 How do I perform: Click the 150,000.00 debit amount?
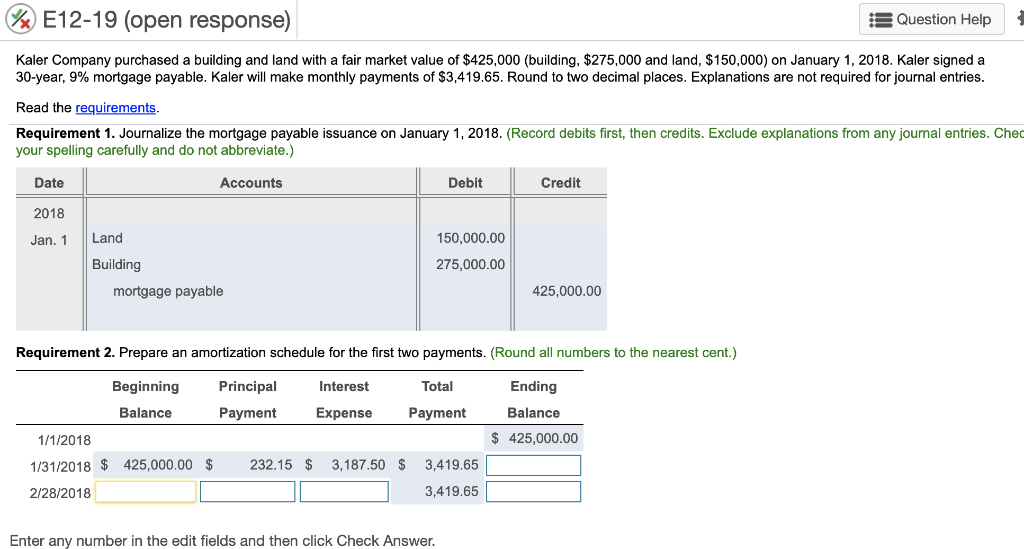pos(470,238)
